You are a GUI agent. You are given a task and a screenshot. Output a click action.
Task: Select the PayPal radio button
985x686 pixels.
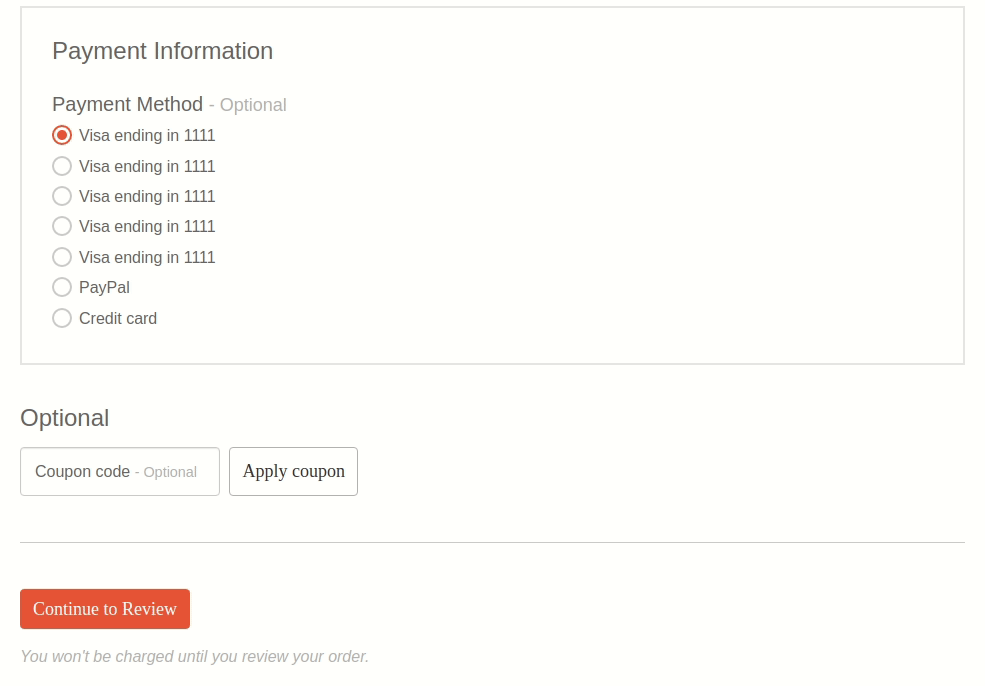point(62,287)
